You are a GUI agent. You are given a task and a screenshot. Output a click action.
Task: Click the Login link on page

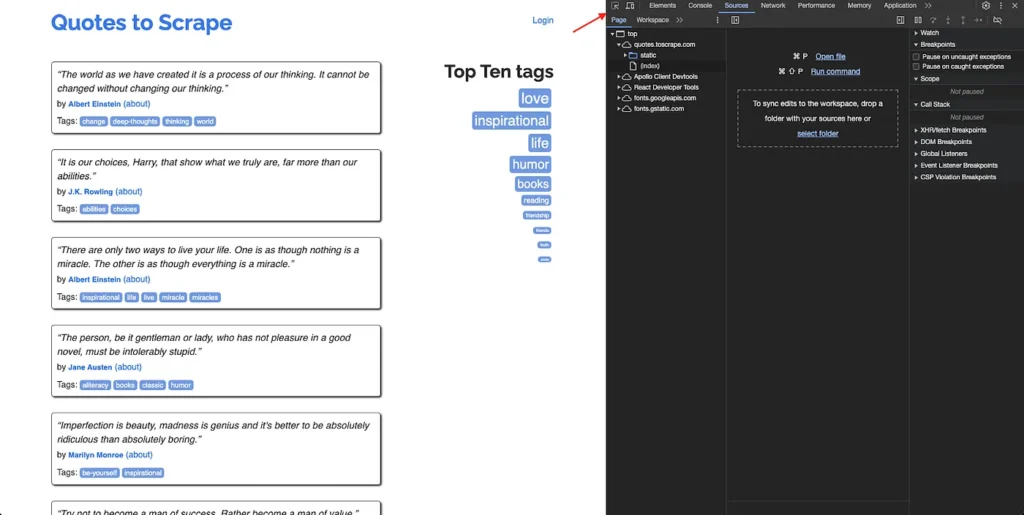pos(543,20)
